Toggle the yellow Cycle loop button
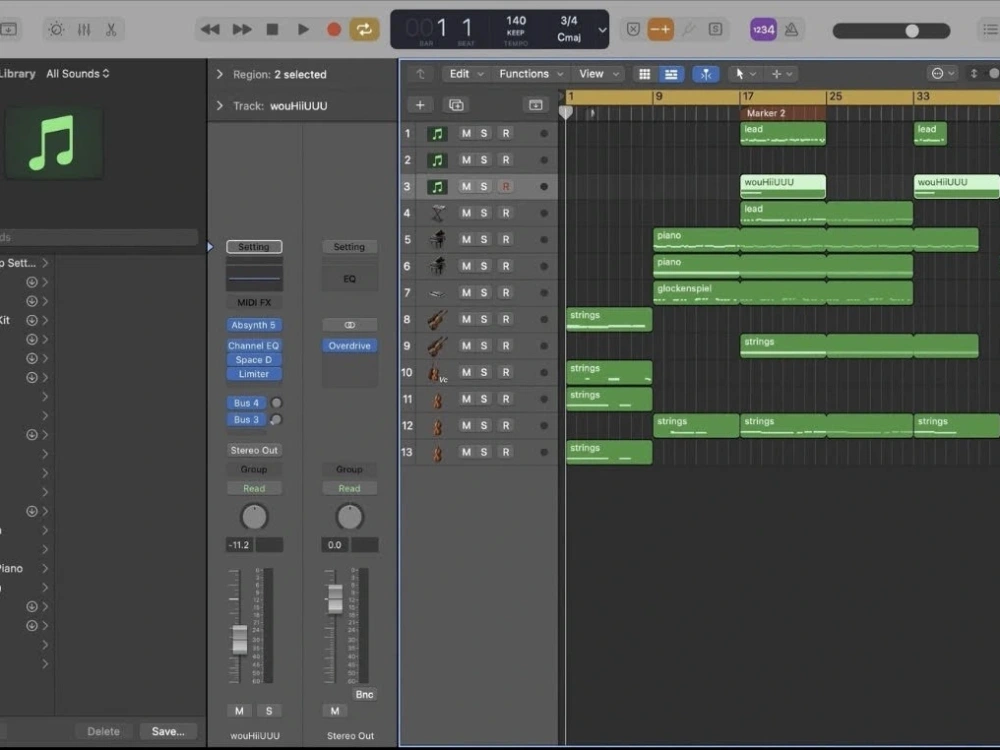The width and height of the screenshot is (1000, 750). [364, 29]
